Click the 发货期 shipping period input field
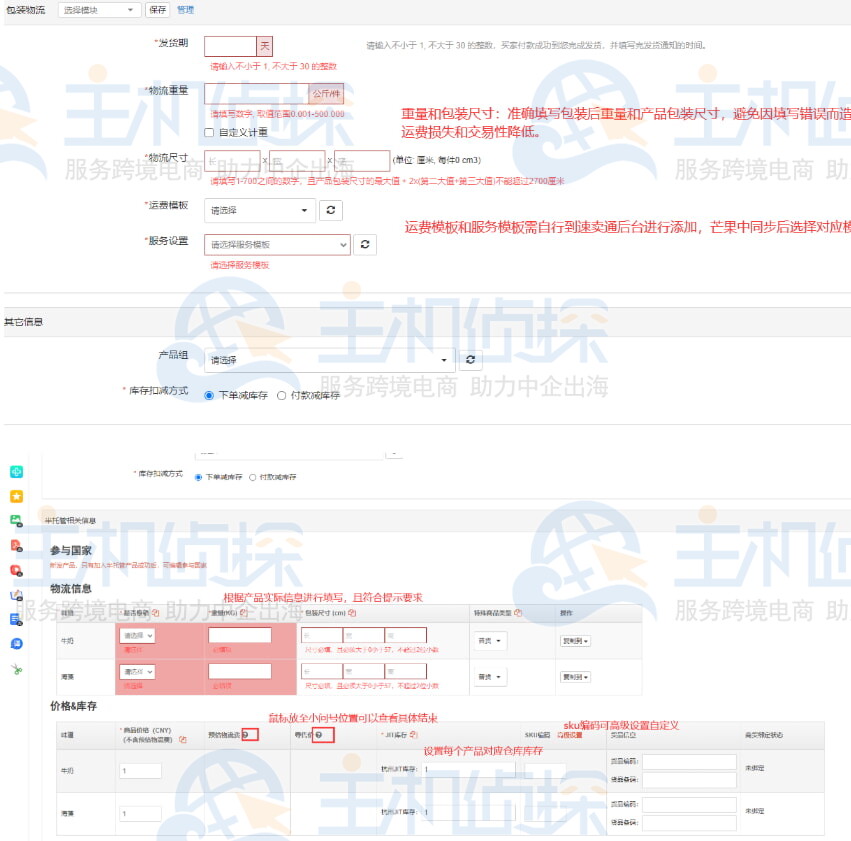 (x=230, y=45)
